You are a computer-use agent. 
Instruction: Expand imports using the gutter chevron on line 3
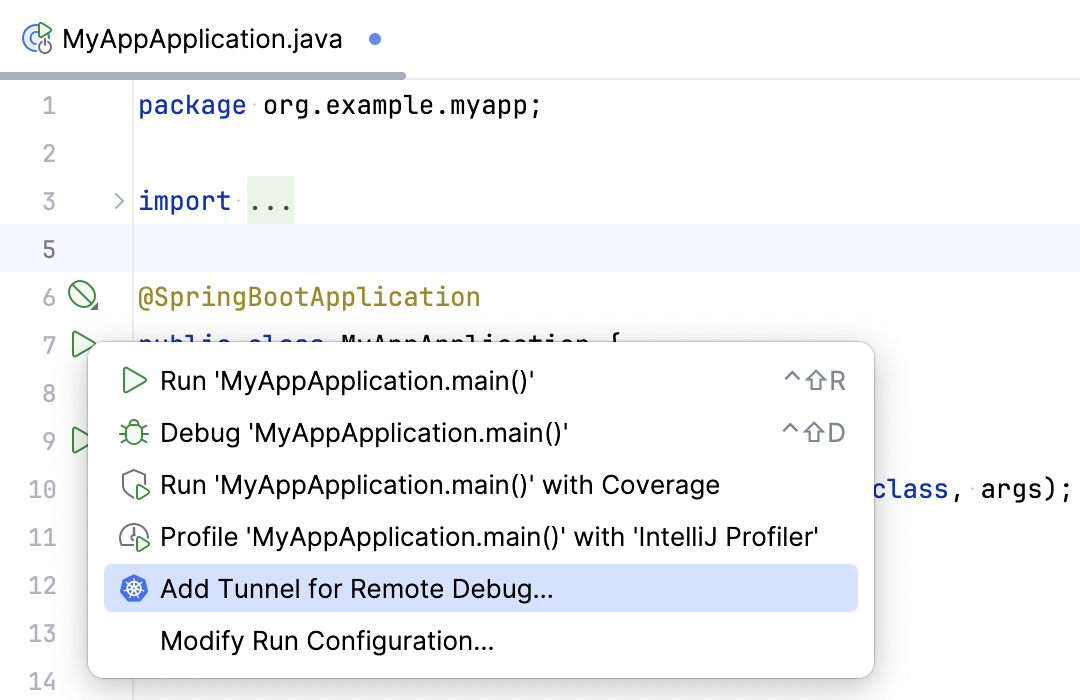pyautogui.click(x=119, y=200)
